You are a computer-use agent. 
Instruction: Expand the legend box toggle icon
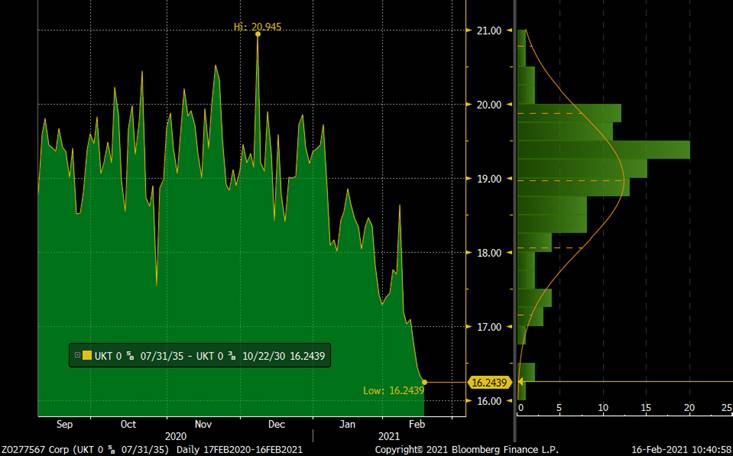77,355
